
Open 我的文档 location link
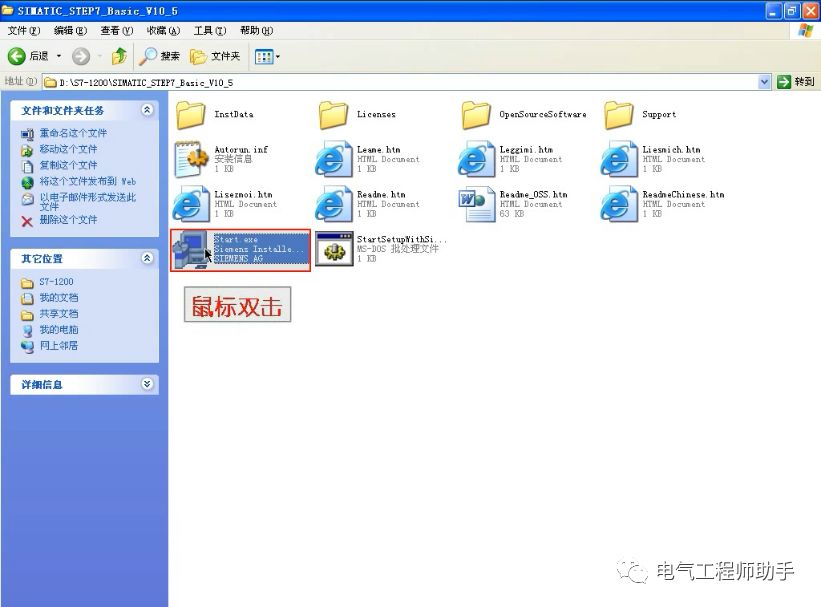click(59, 298)
